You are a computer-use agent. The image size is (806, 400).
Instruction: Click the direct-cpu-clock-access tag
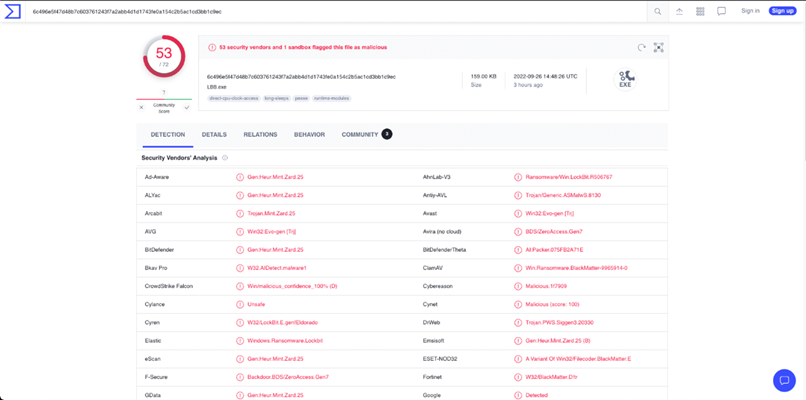click(234, 98)
